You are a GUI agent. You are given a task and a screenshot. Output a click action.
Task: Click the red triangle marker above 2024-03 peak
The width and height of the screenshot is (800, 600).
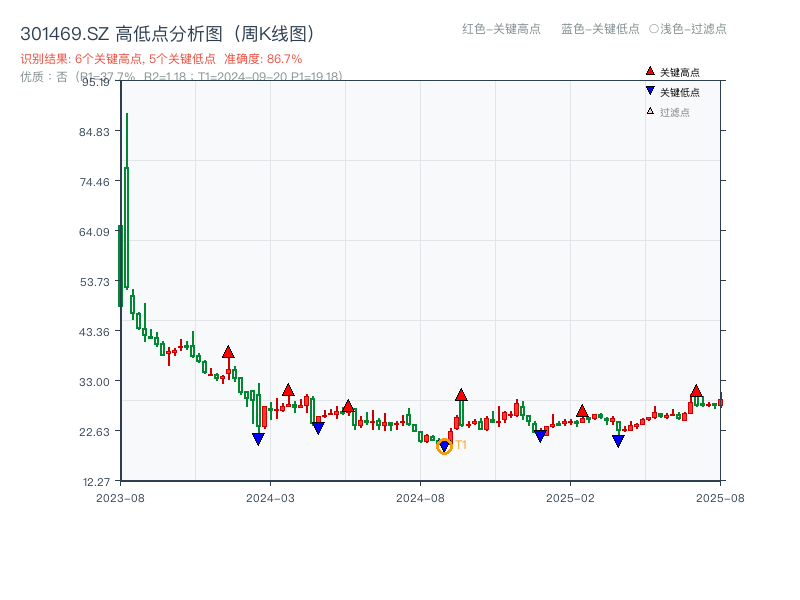point(288,389)
